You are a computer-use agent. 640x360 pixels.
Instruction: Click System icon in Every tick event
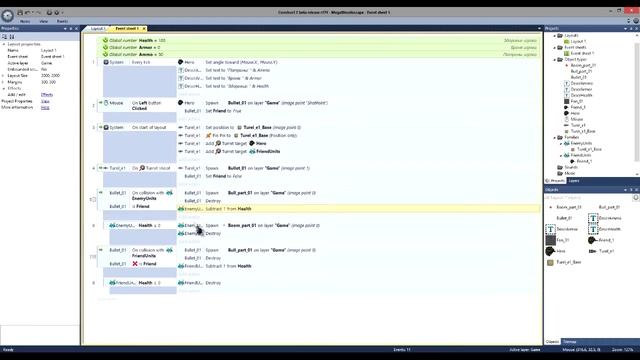[x=106, y=62]
